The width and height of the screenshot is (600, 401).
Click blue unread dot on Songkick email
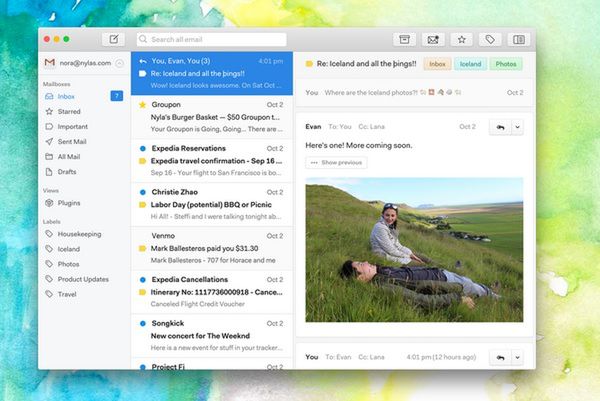[143, 323]
